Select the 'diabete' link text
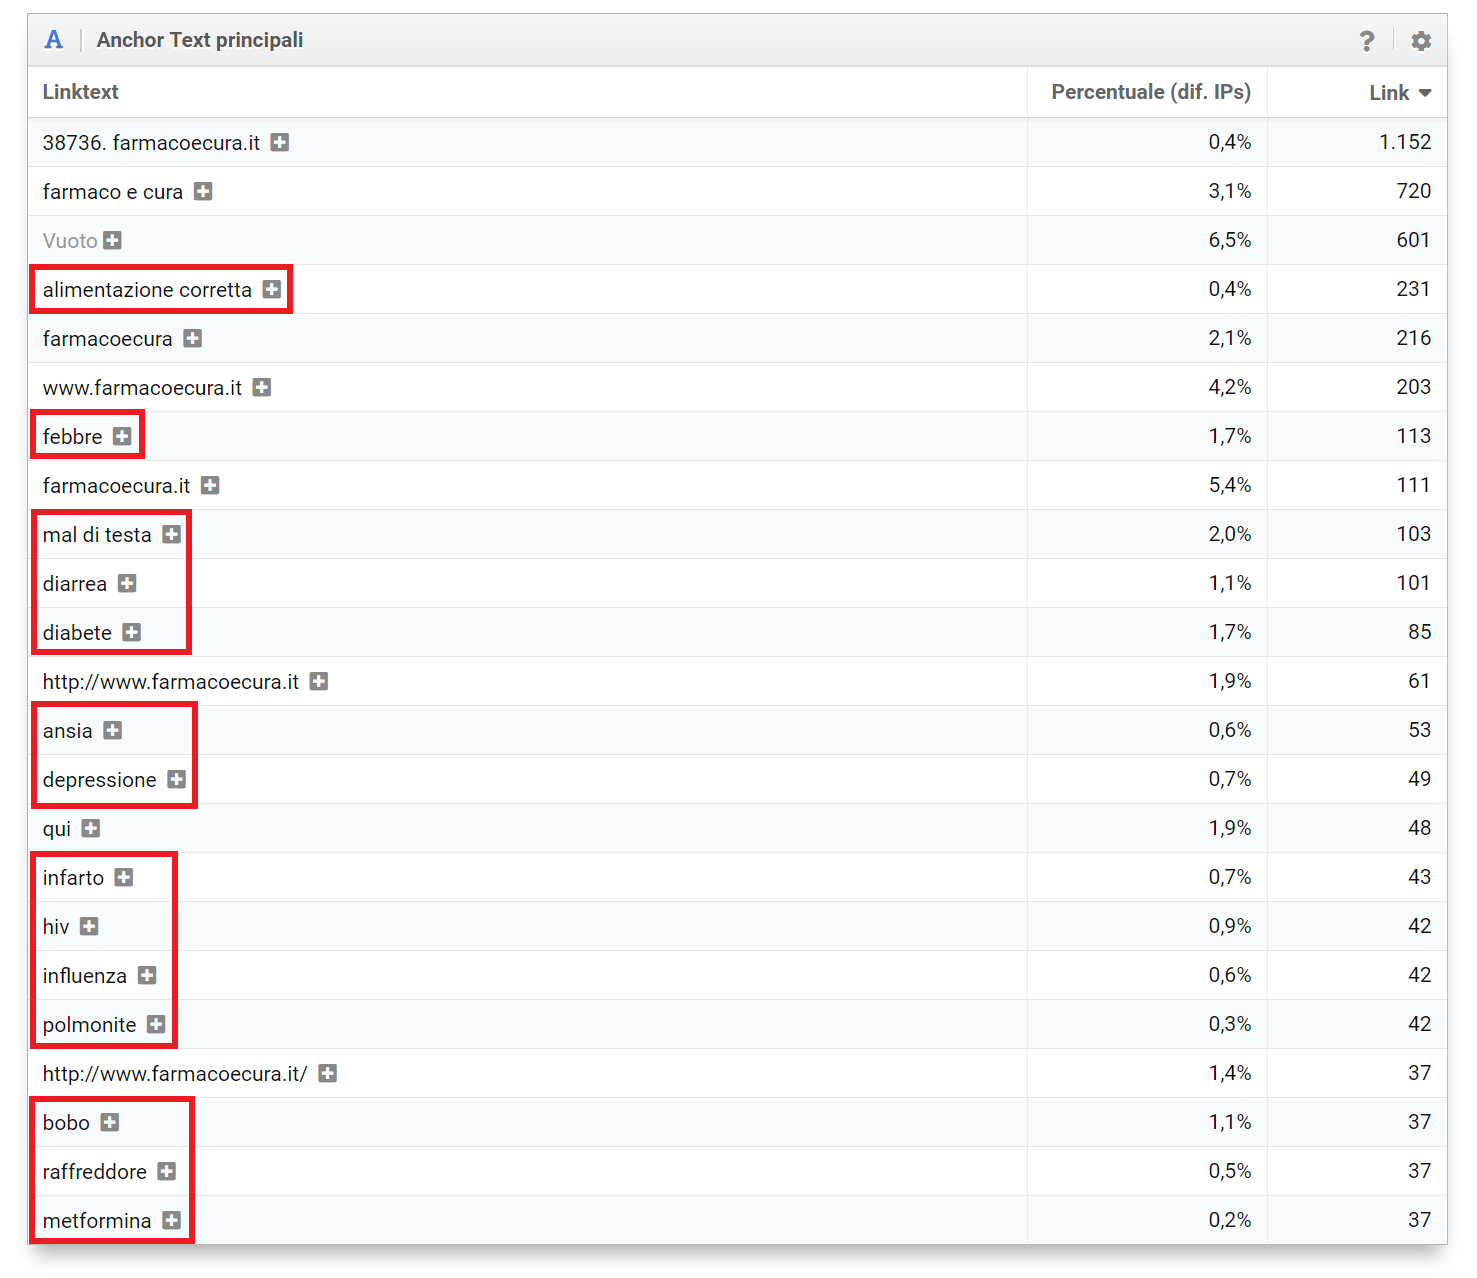The image size is (1477, 1278). click(x=77, y=633)
